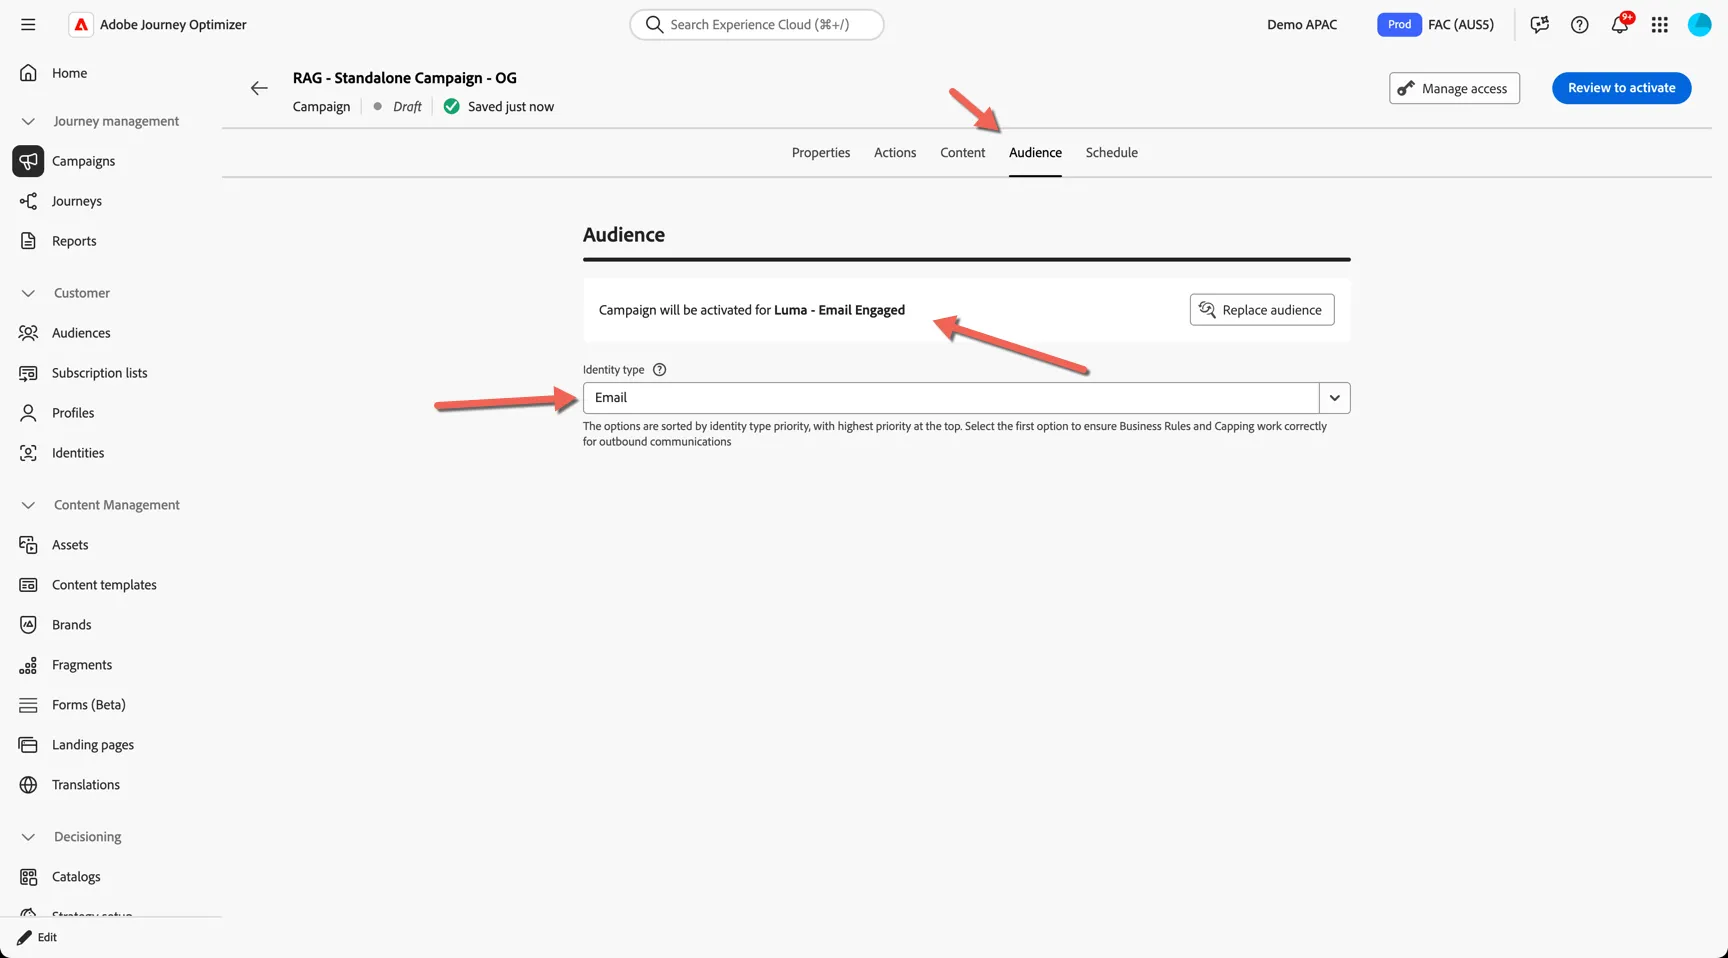Open FAC (AUS5) sandbox switcher
Screen dimensions: 1728x958
pyautogui.click(x=1461, y=24)
